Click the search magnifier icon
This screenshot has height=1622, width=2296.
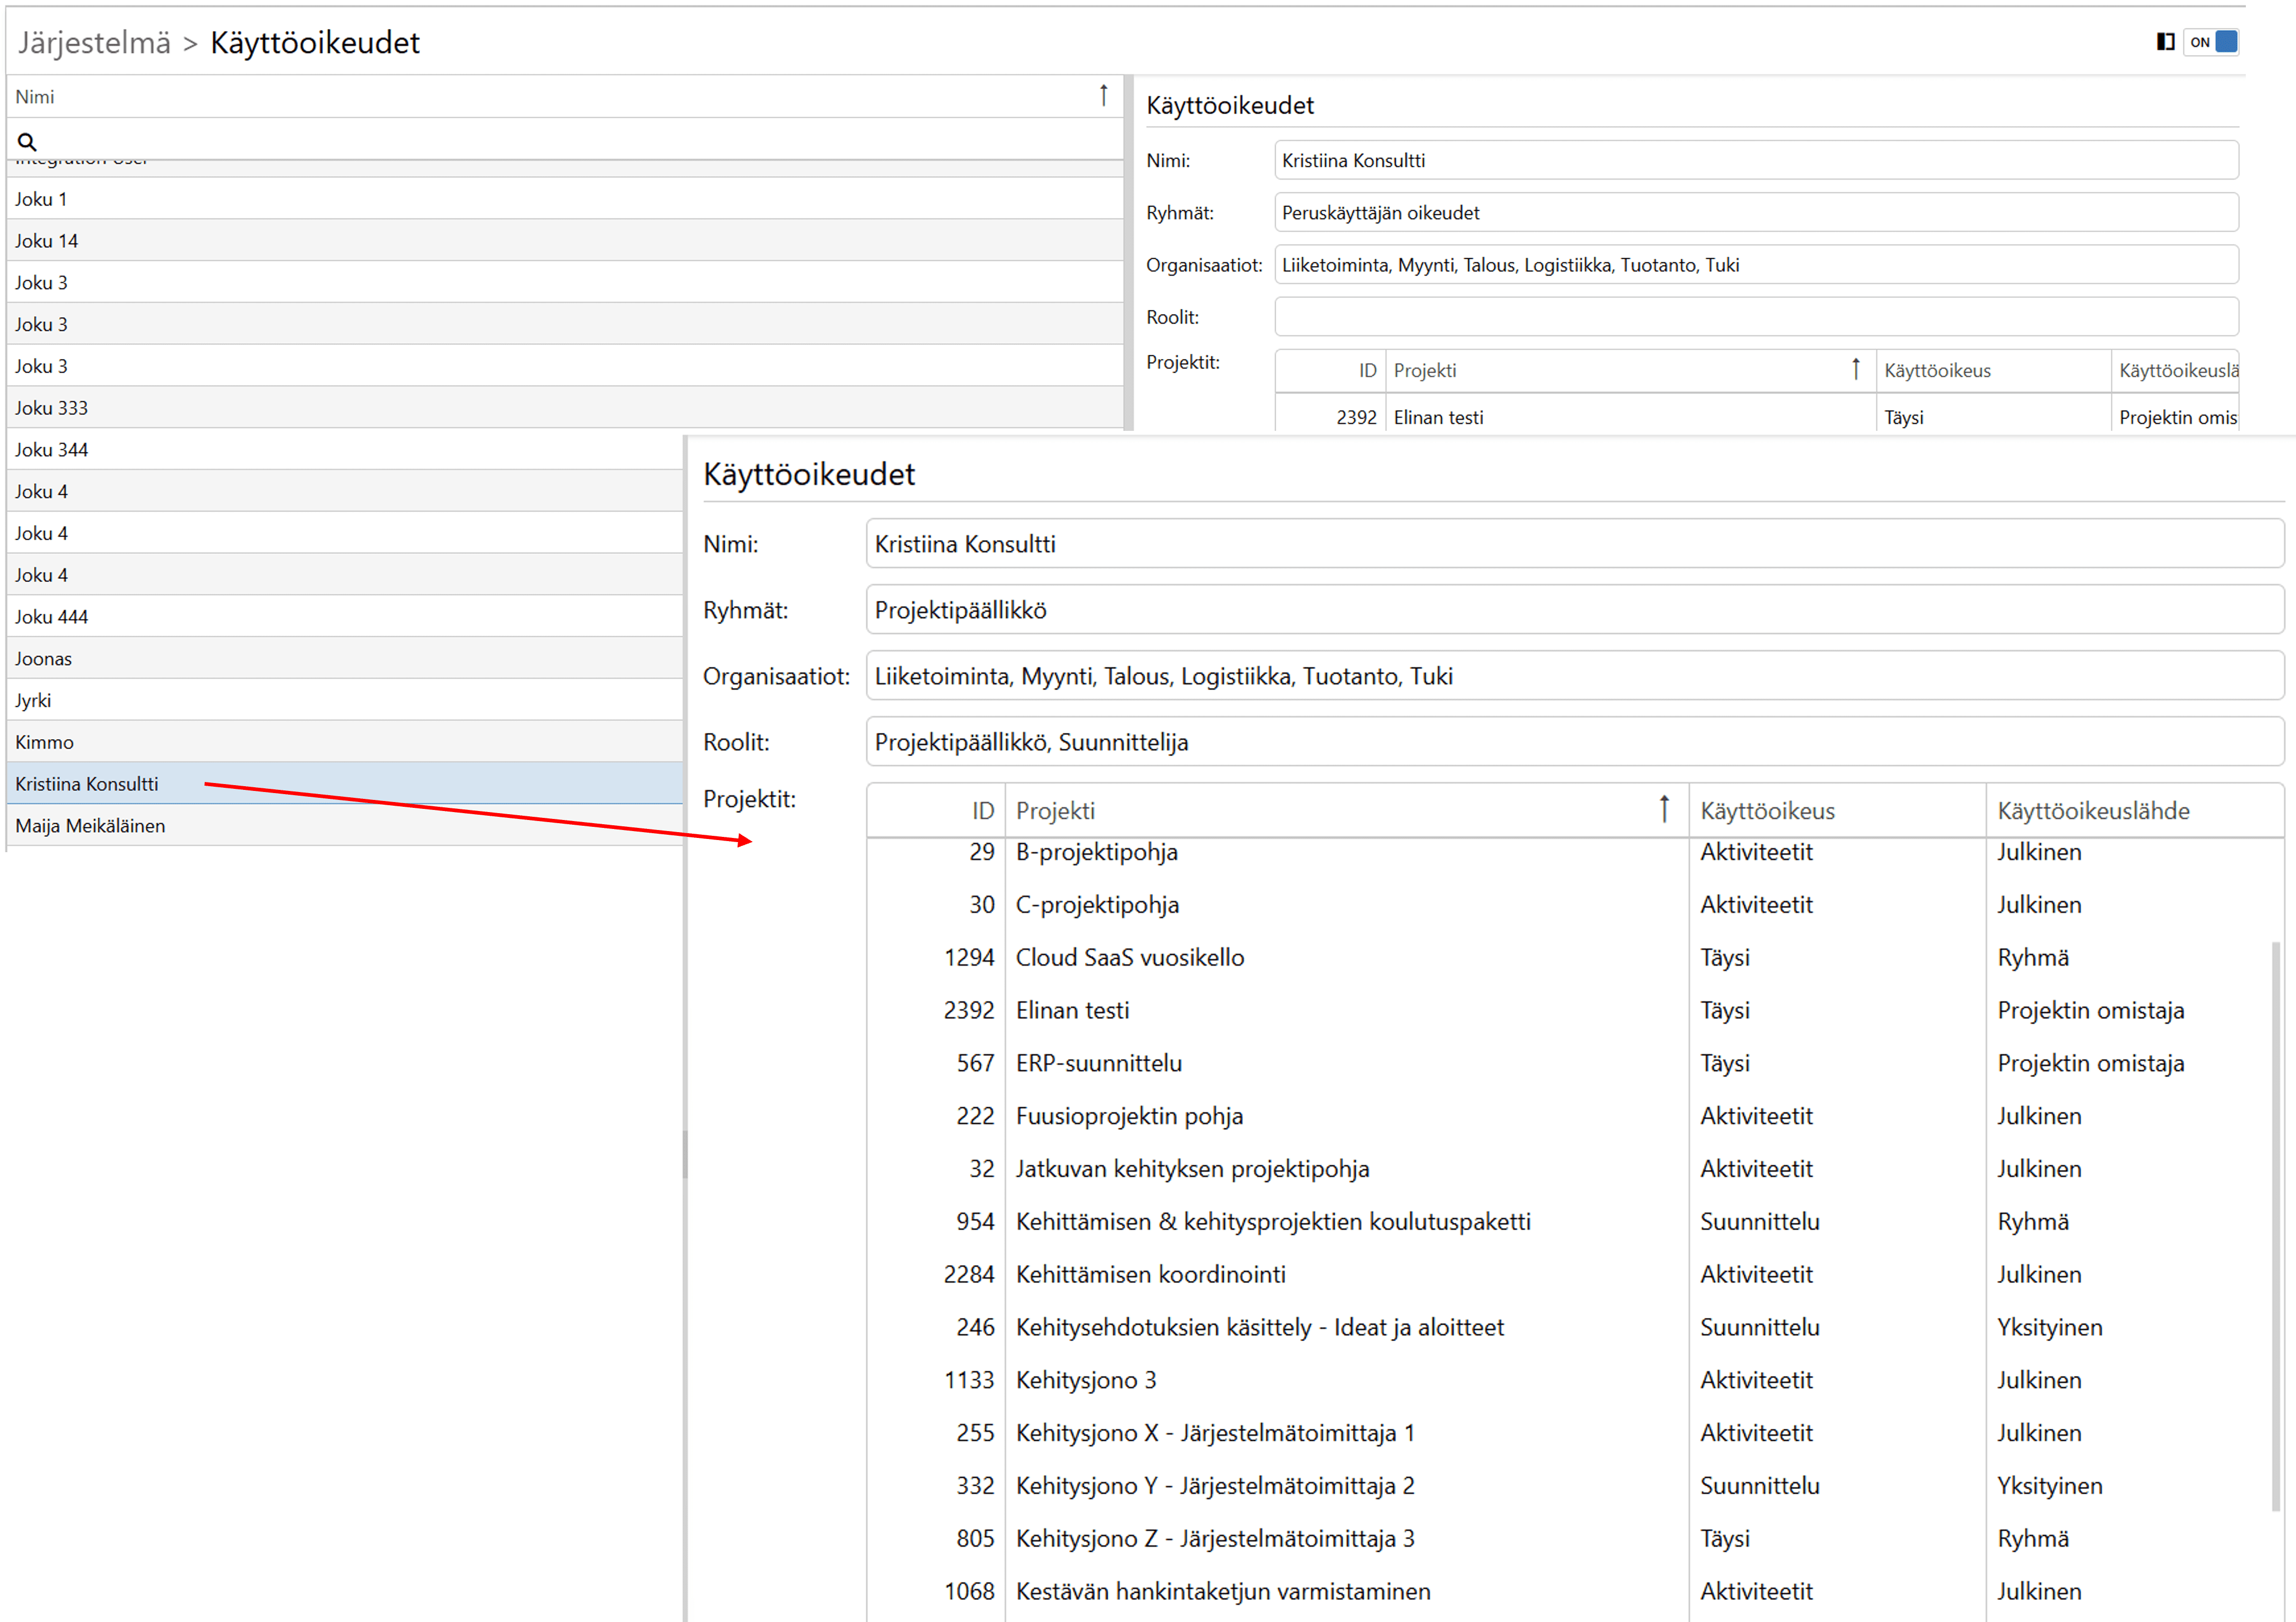pyautogui.click(x=27, y=142)
